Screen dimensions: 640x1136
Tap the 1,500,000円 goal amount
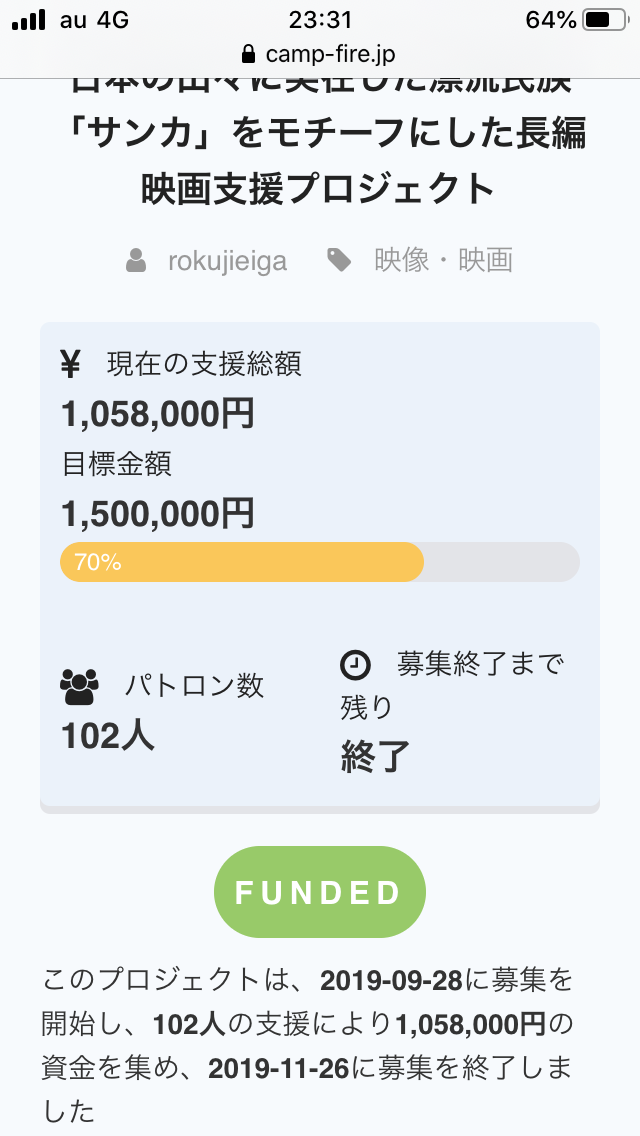[158, 513]
